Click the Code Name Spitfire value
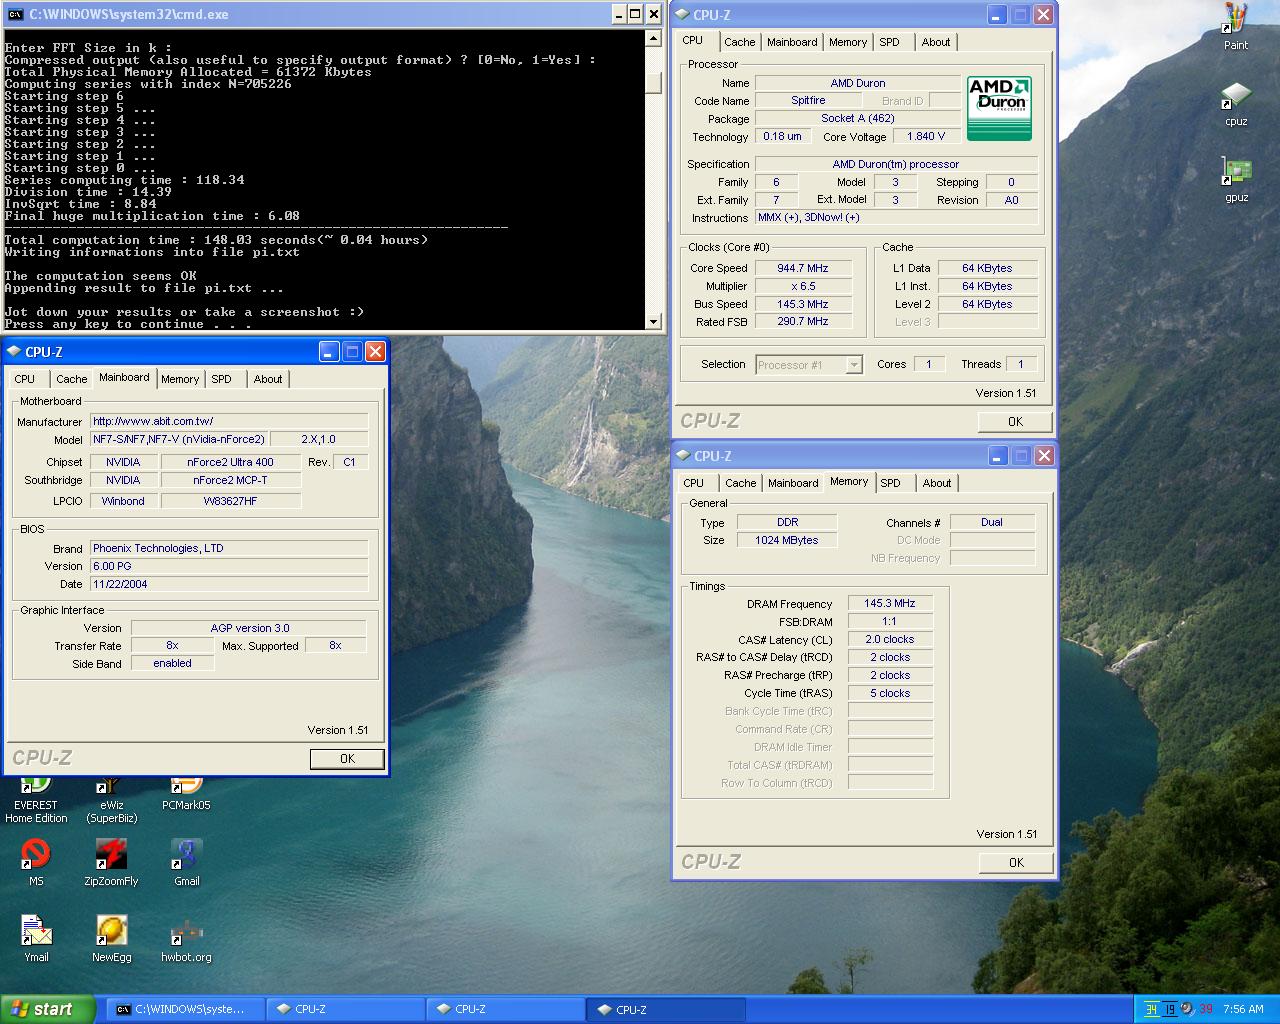 click(808, 100)
